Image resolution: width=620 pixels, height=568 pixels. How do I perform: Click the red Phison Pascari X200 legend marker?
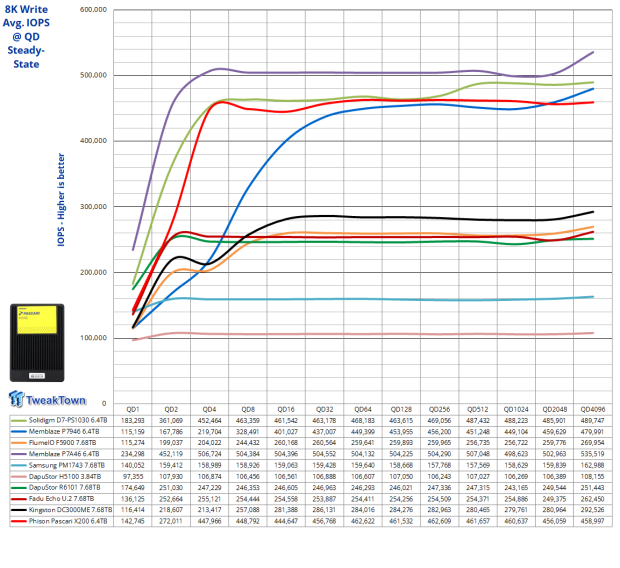pos(19,521)
